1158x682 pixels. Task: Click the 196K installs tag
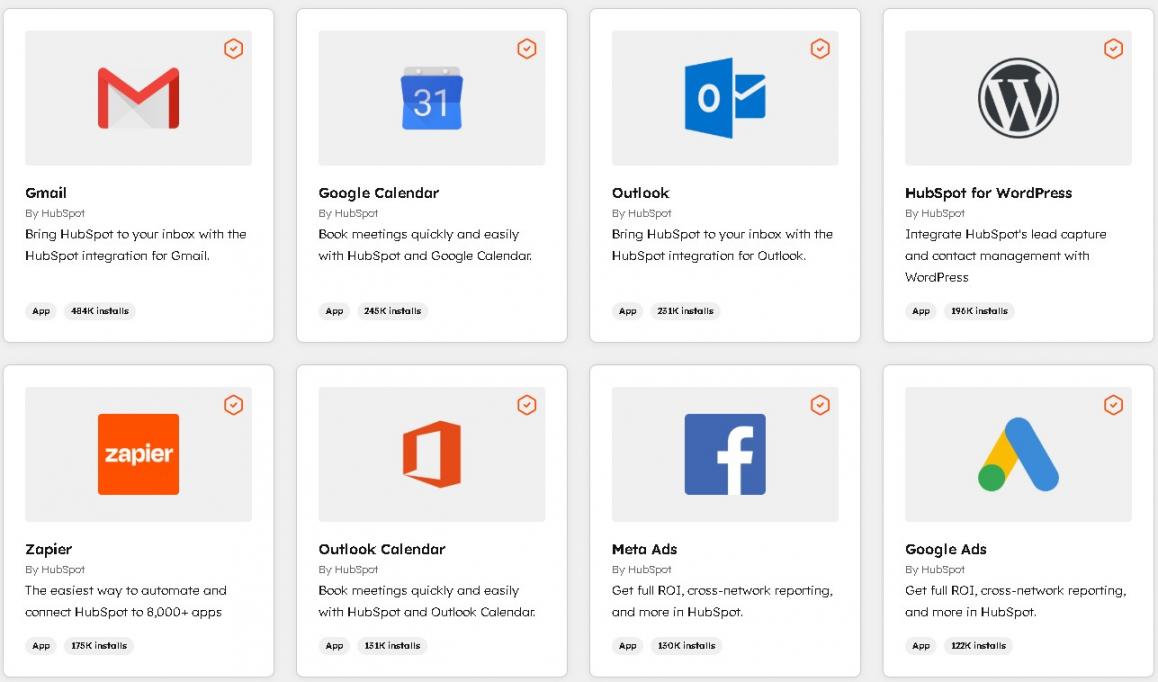979,311
